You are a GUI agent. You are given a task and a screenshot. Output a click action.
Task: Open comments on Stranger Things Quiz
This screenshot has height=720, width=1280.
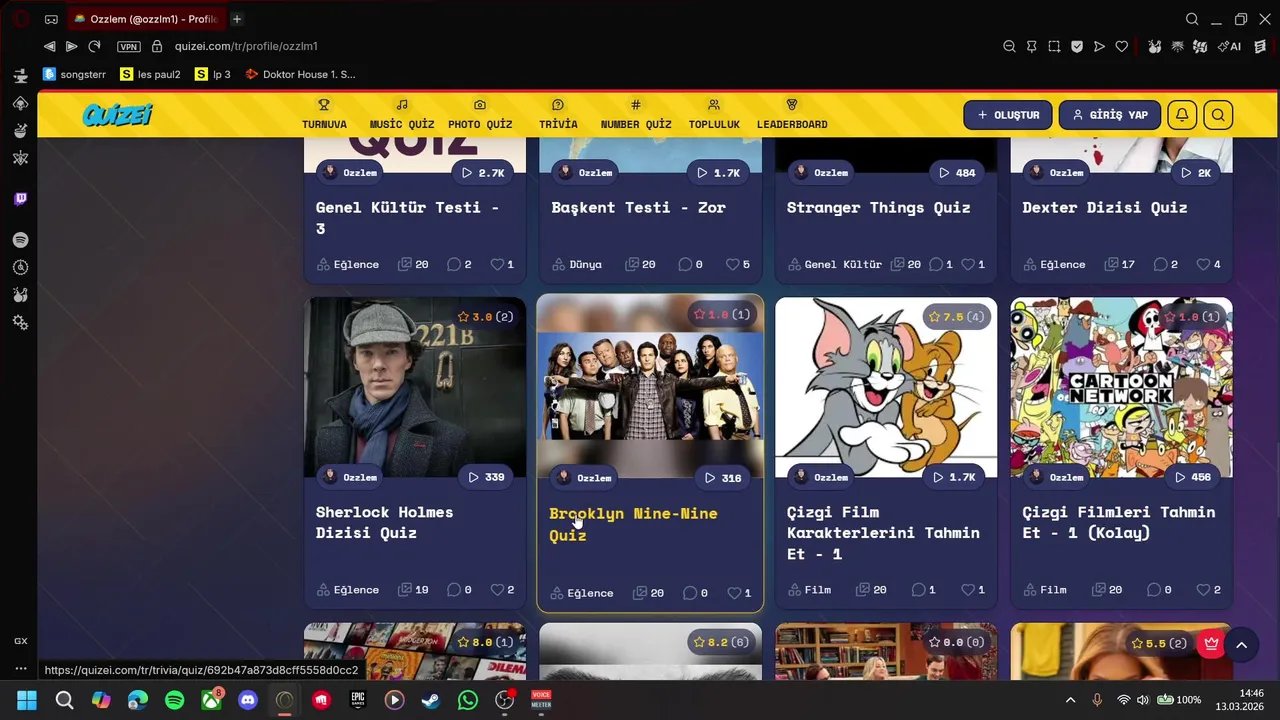coord(936,264)
